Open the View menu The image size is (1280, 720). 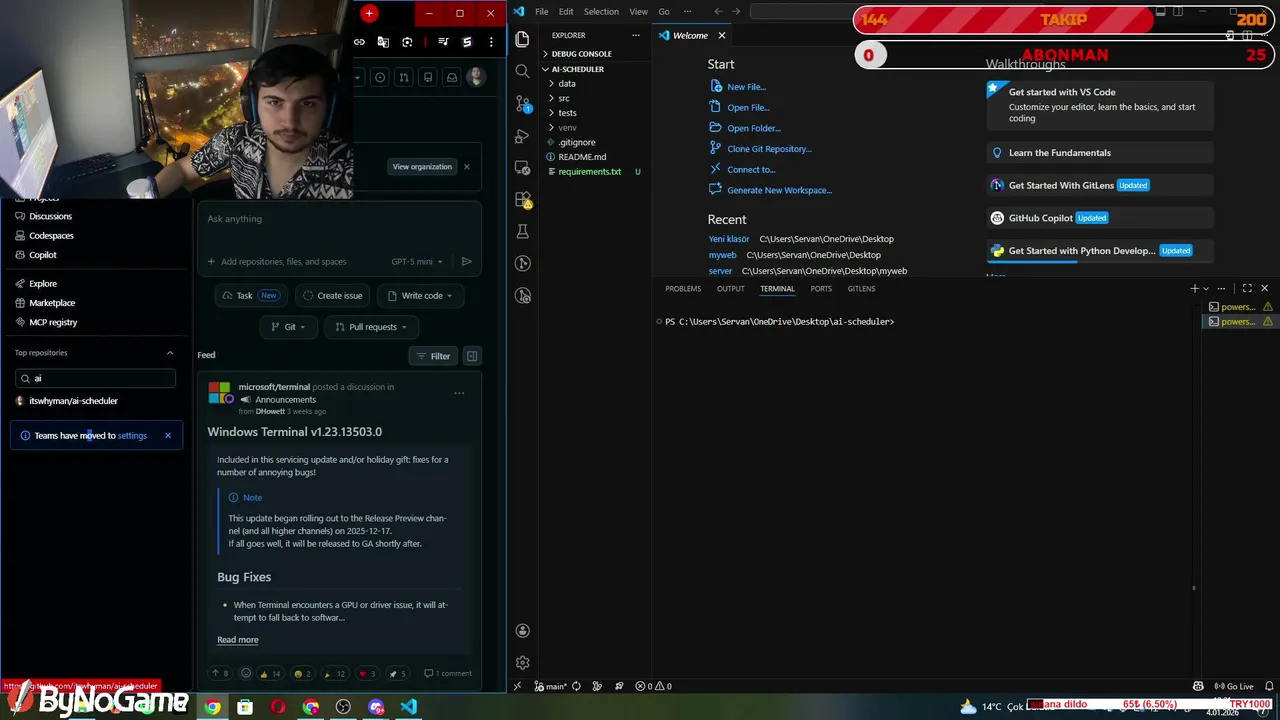coord(638,12)
